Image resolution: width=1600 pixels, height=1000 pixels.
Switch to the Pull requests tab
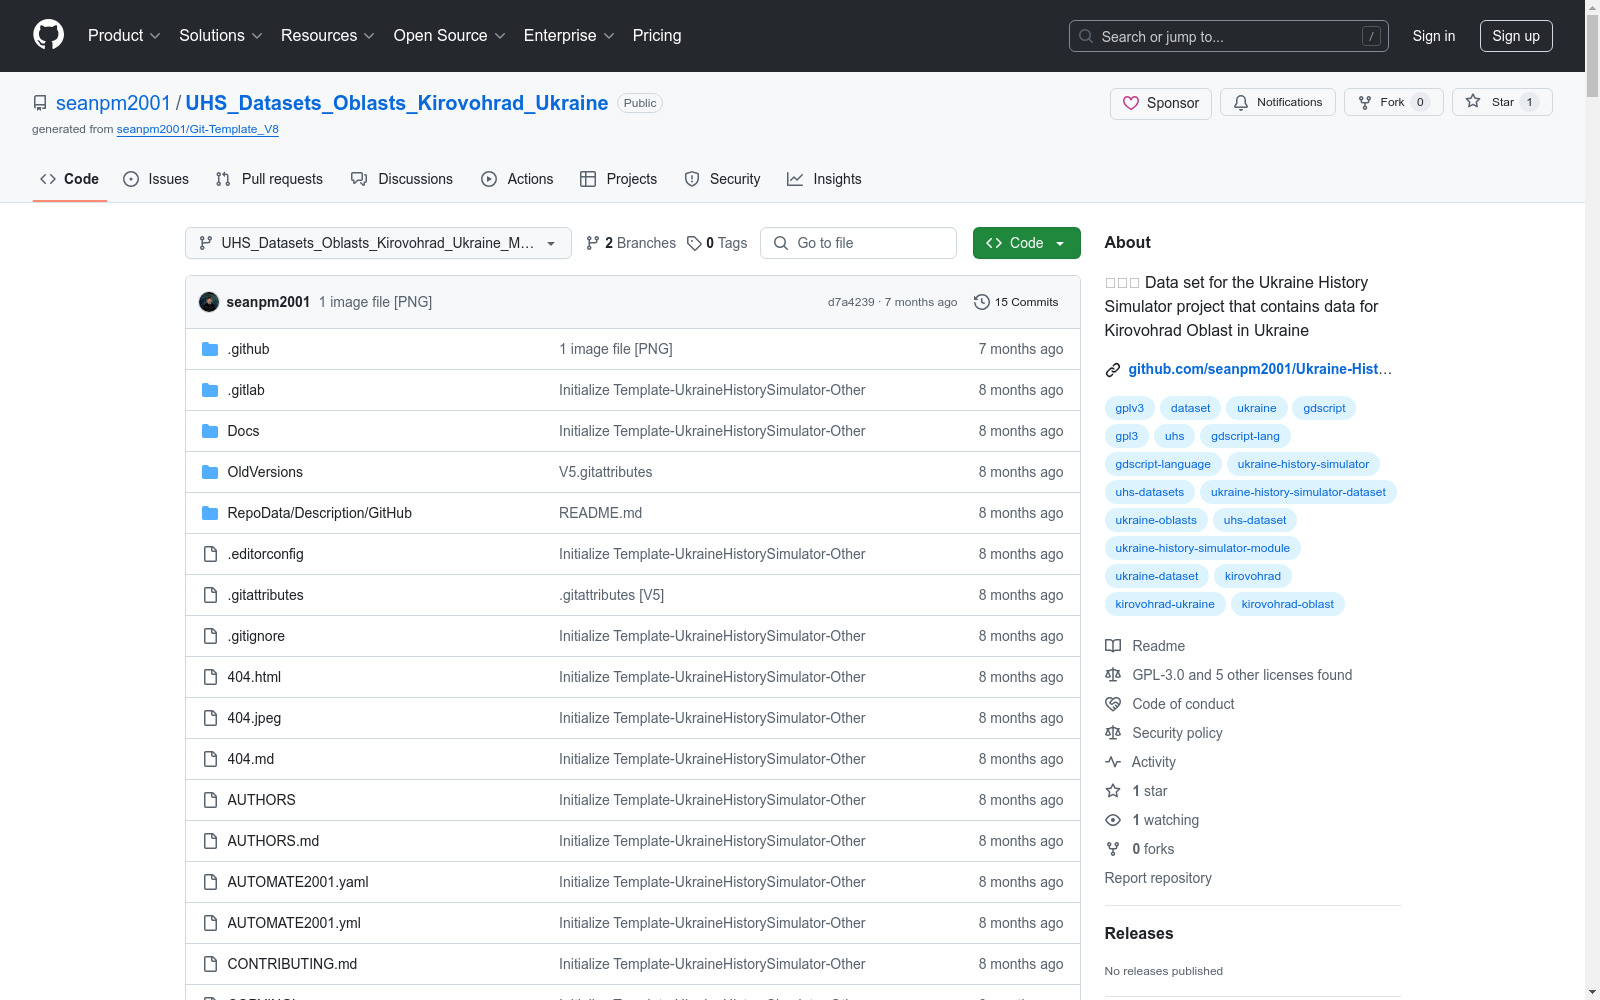[x=269, y=179]
